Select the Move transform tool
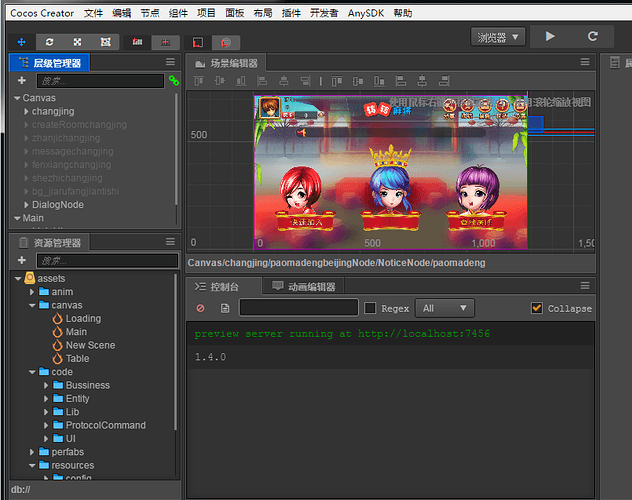 21,42
